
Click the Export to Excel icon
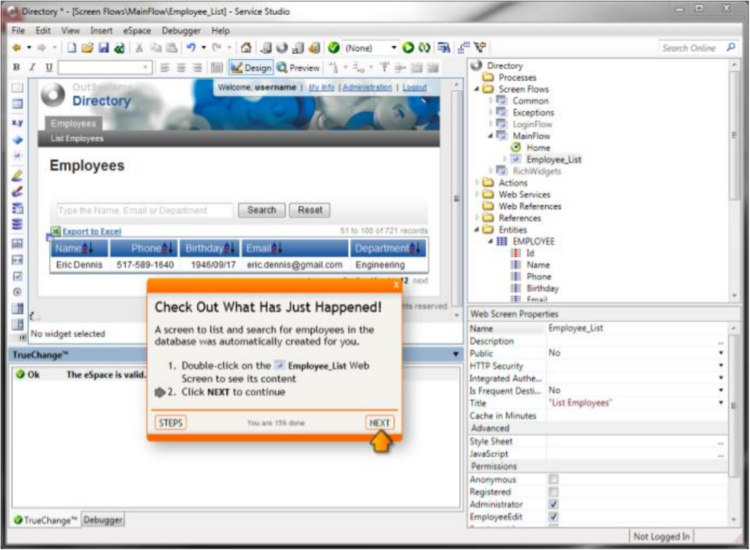[55, 231]
